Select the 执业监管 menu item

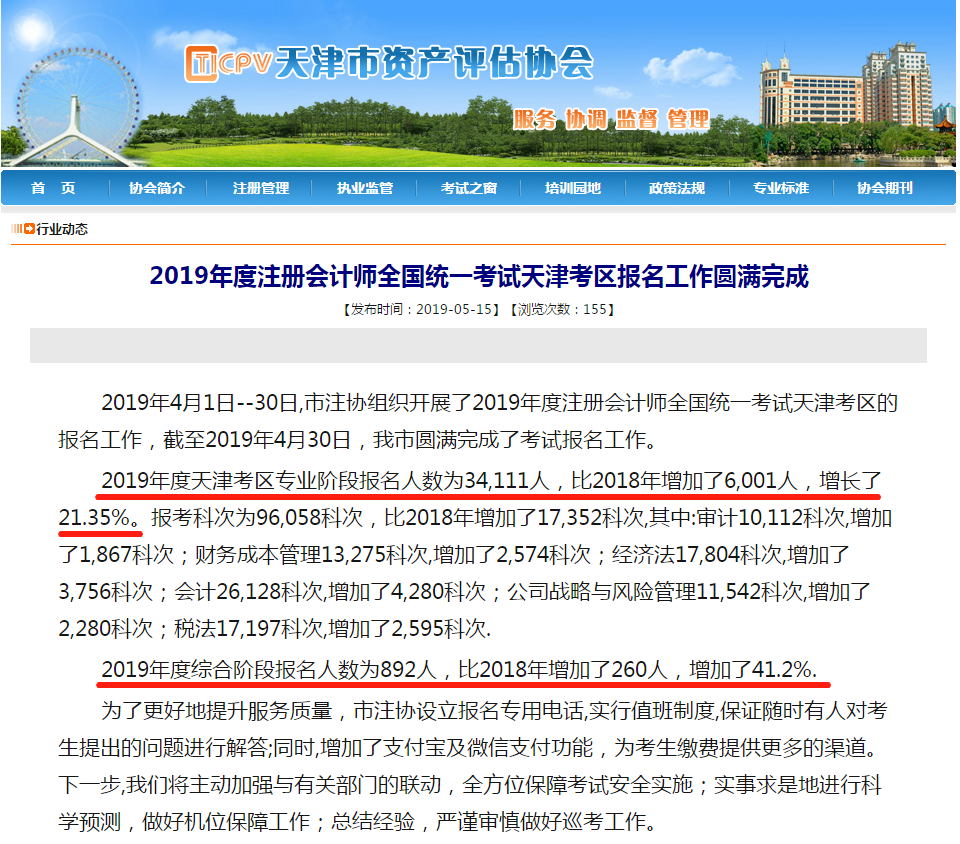coord(365,188)
